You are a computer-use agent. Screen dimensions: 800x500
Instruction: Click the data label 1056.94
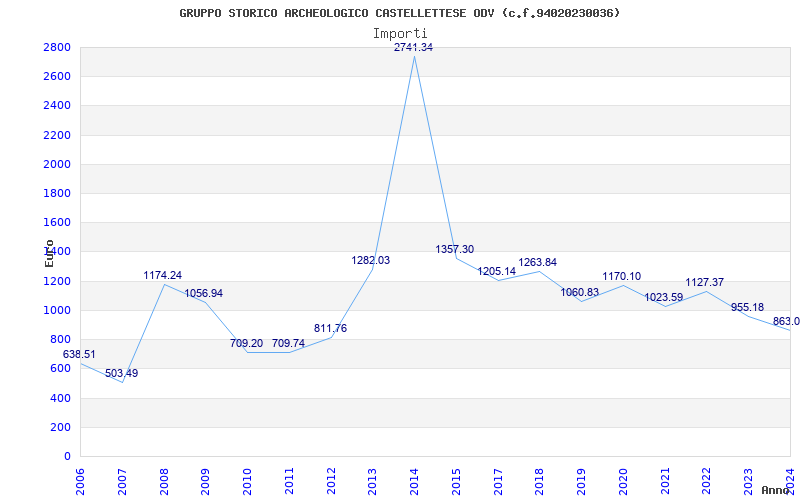[x=204, y=293]
